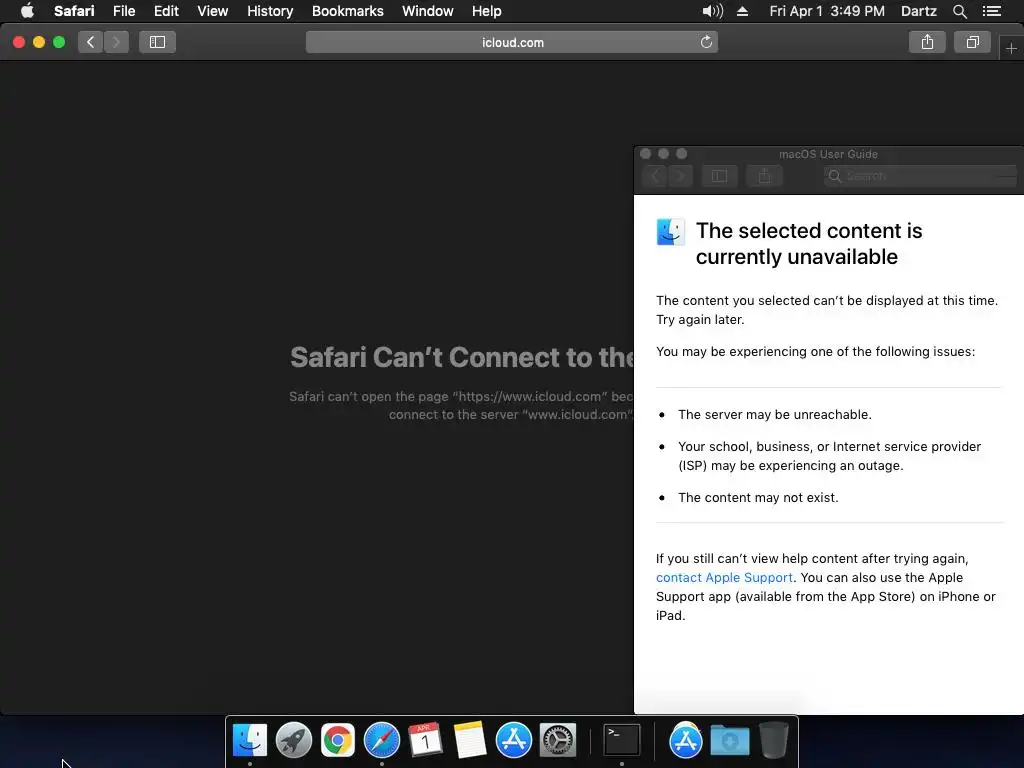1024x768 pixels.
Task: Open Terminal from the Dock
Action: coord(621,741)
